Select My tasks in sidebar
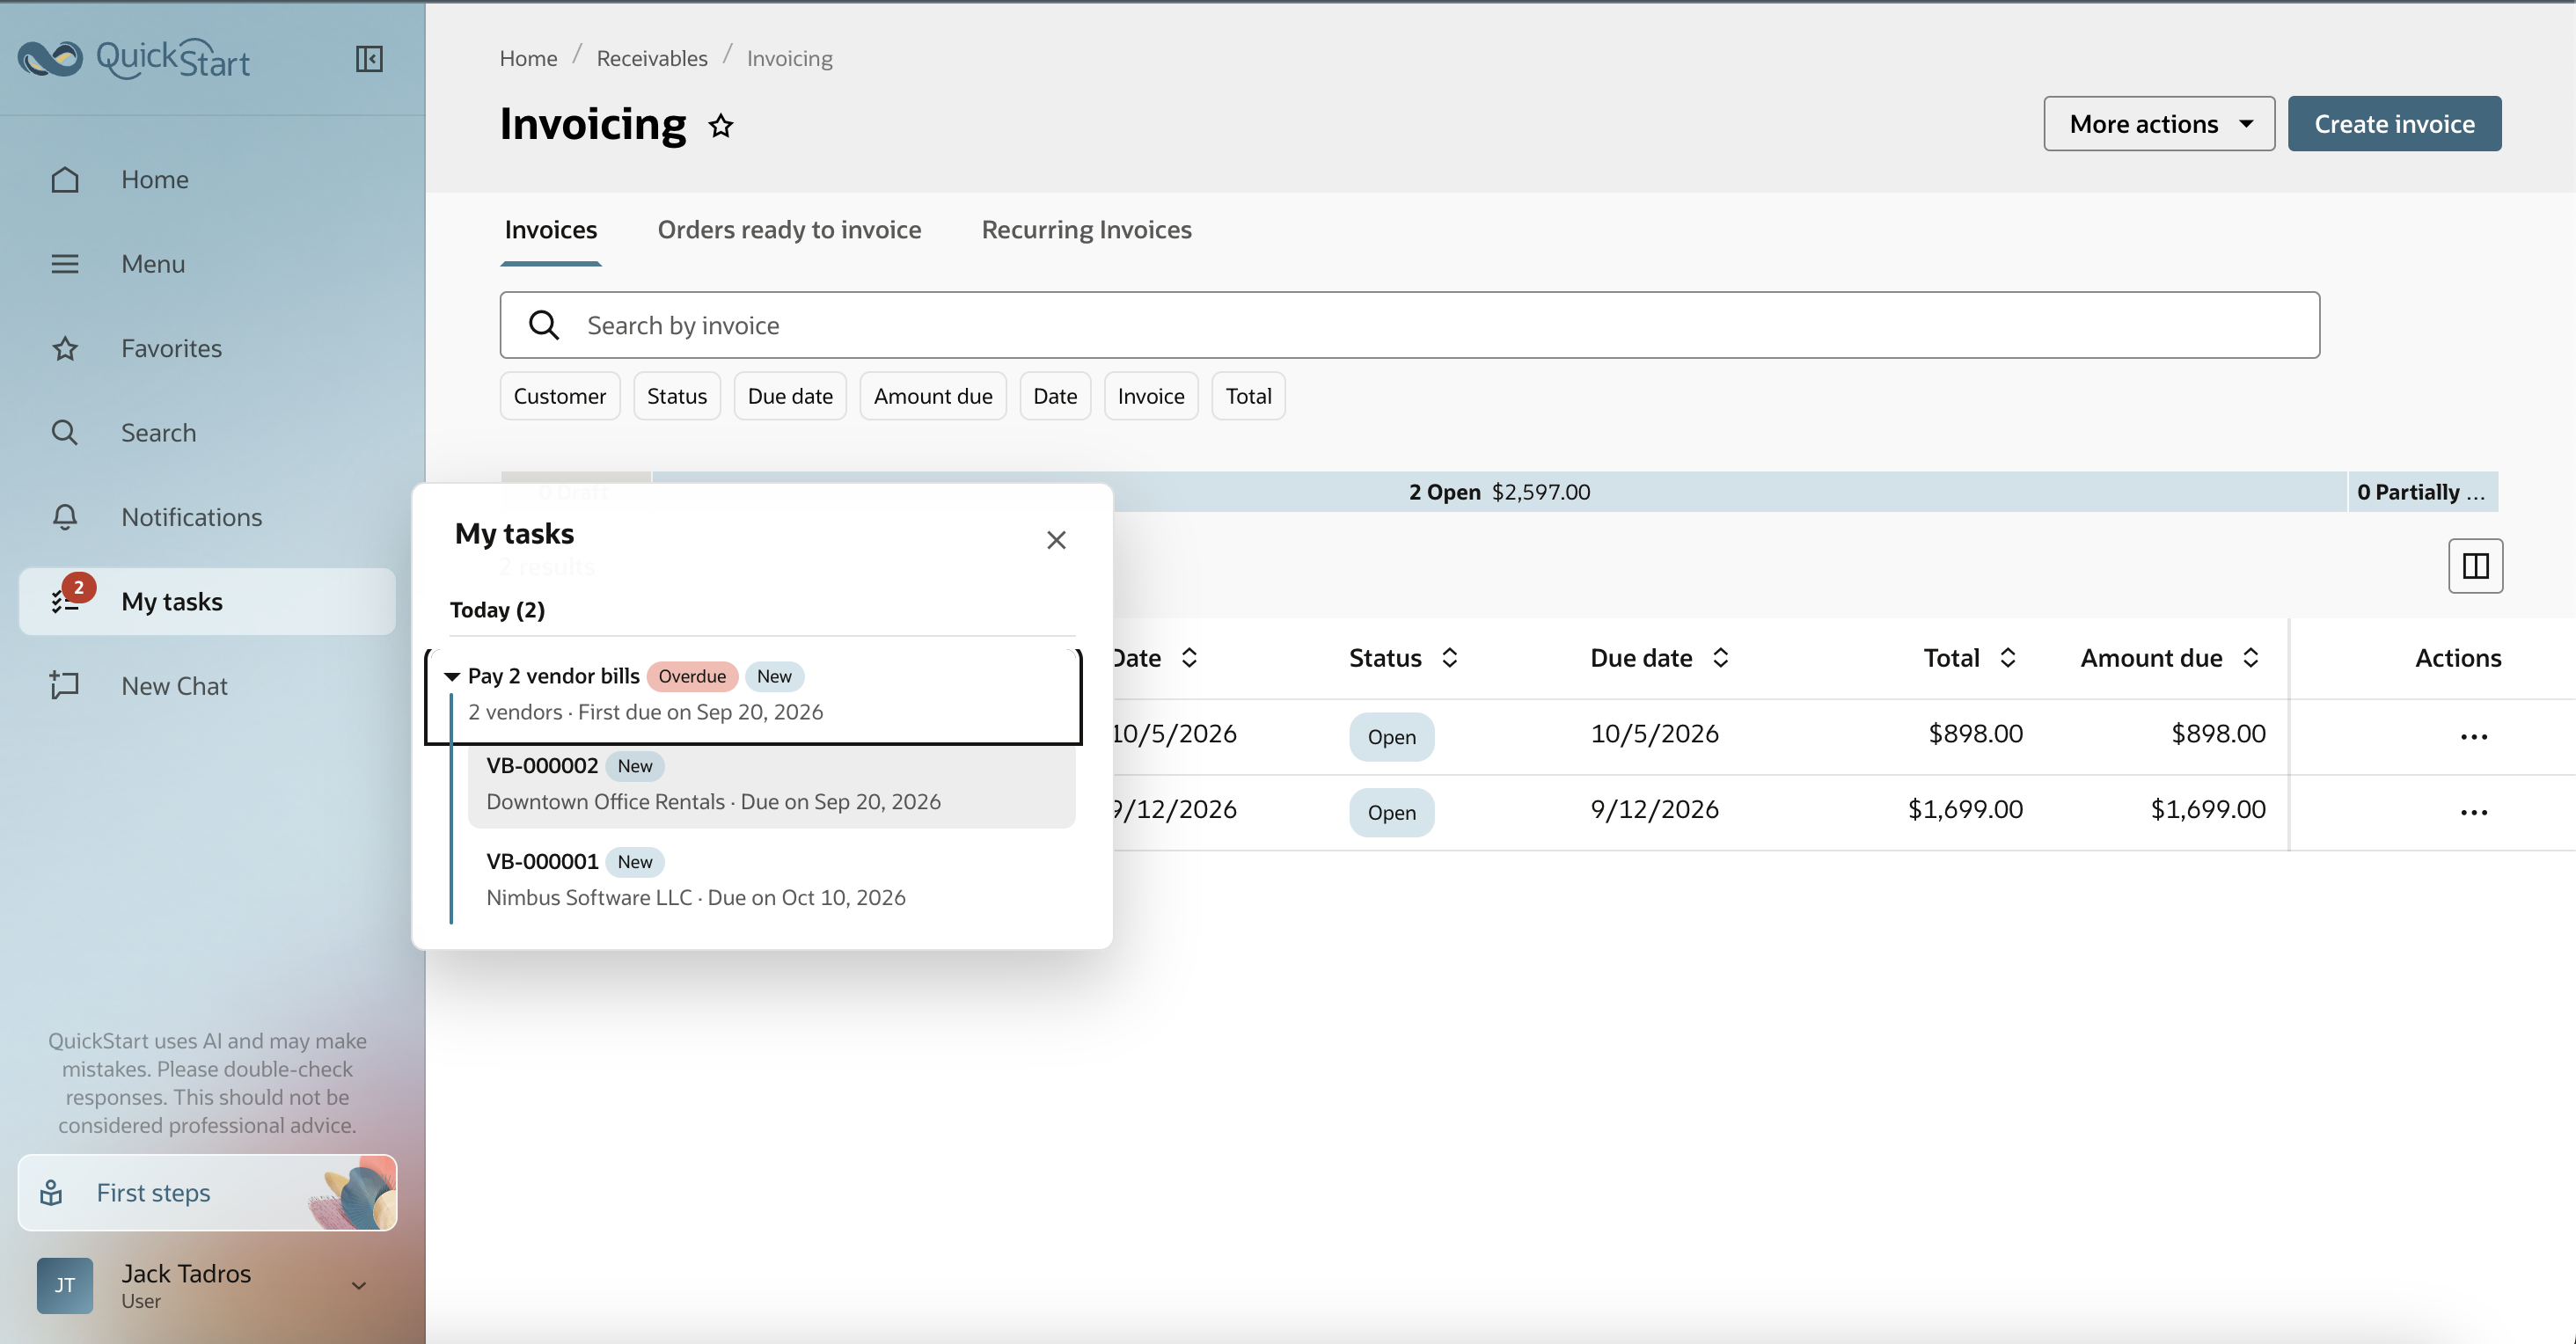 point(207,602)
